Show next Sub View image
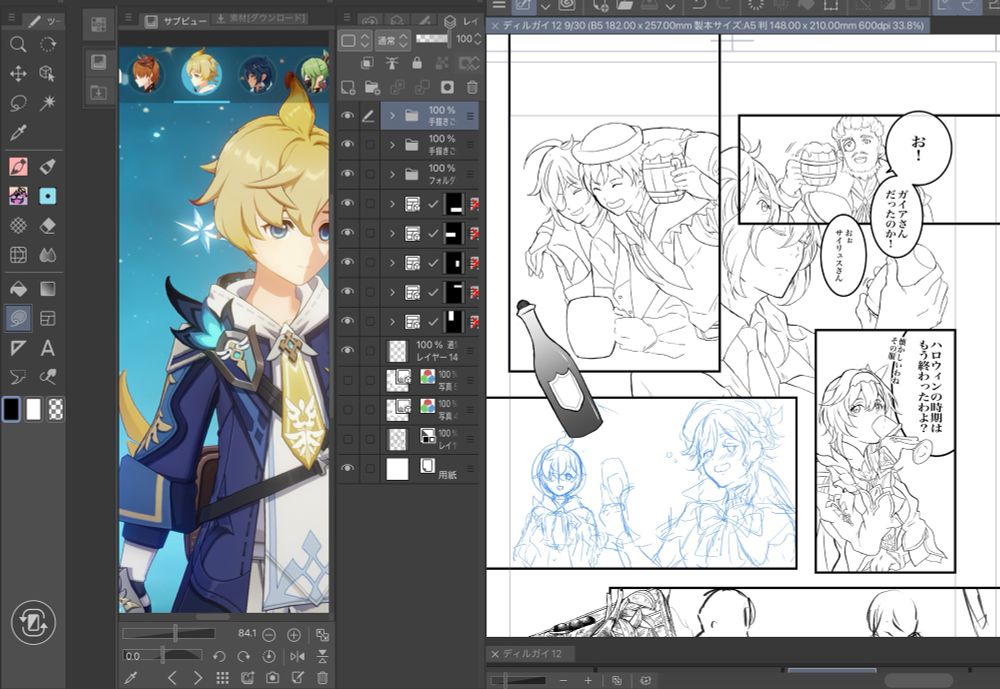This screenshot has height=689, width=1000. 198,678
